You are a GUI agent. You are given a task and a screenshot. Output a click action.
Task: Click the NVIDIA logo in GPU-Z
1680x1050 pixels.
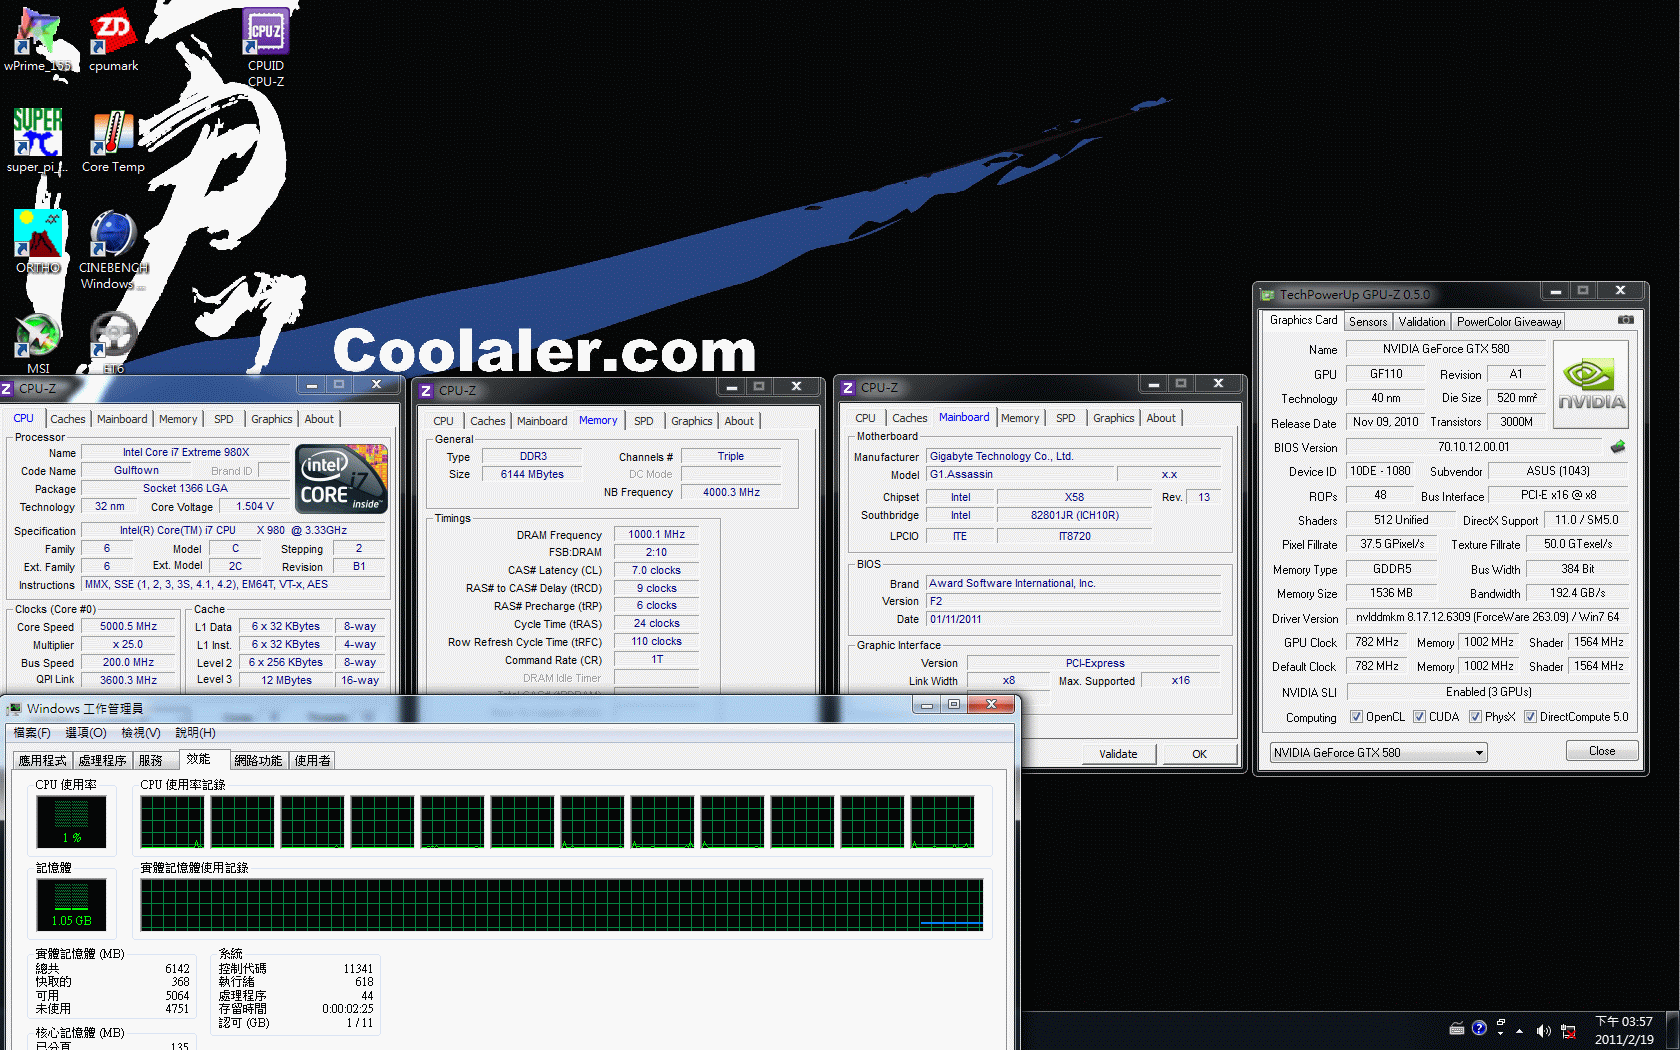click(1590, 386)
